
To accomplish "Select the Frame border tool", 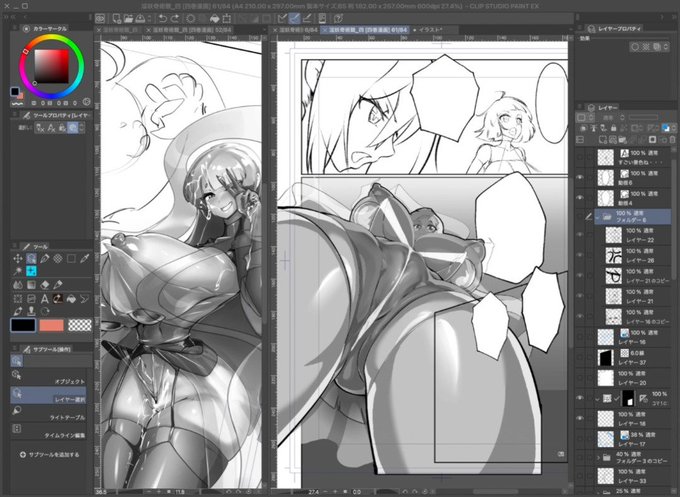I will coord(31,299).
